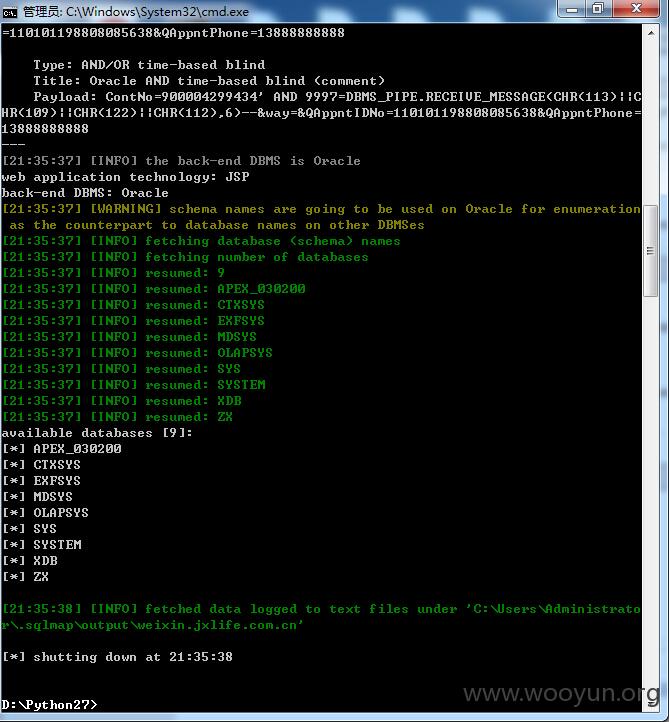
Task: Click the 'resumed: SYSTEM' log line
Action: 134,385
